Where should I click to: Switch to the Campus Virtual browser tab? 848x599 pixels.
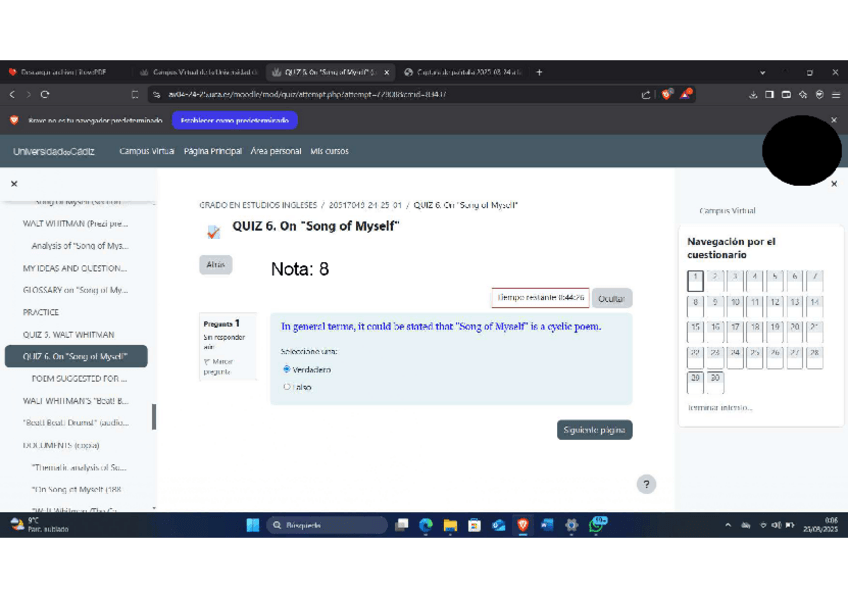pos(200,72)
